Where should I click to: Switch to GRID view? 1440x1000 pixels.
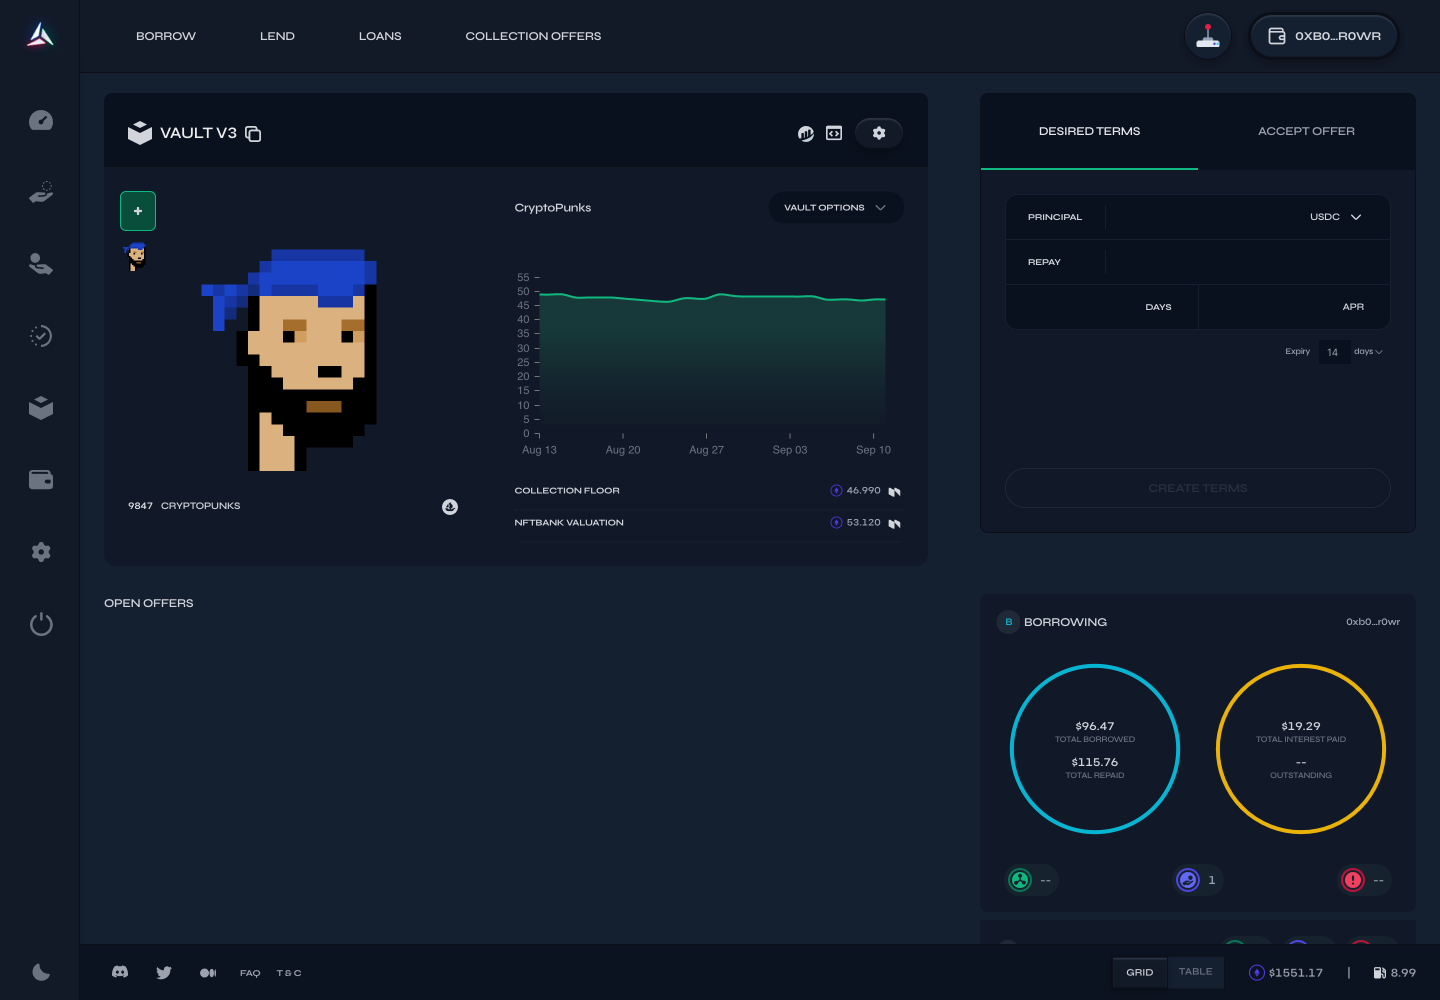(x=1140, y=972)
